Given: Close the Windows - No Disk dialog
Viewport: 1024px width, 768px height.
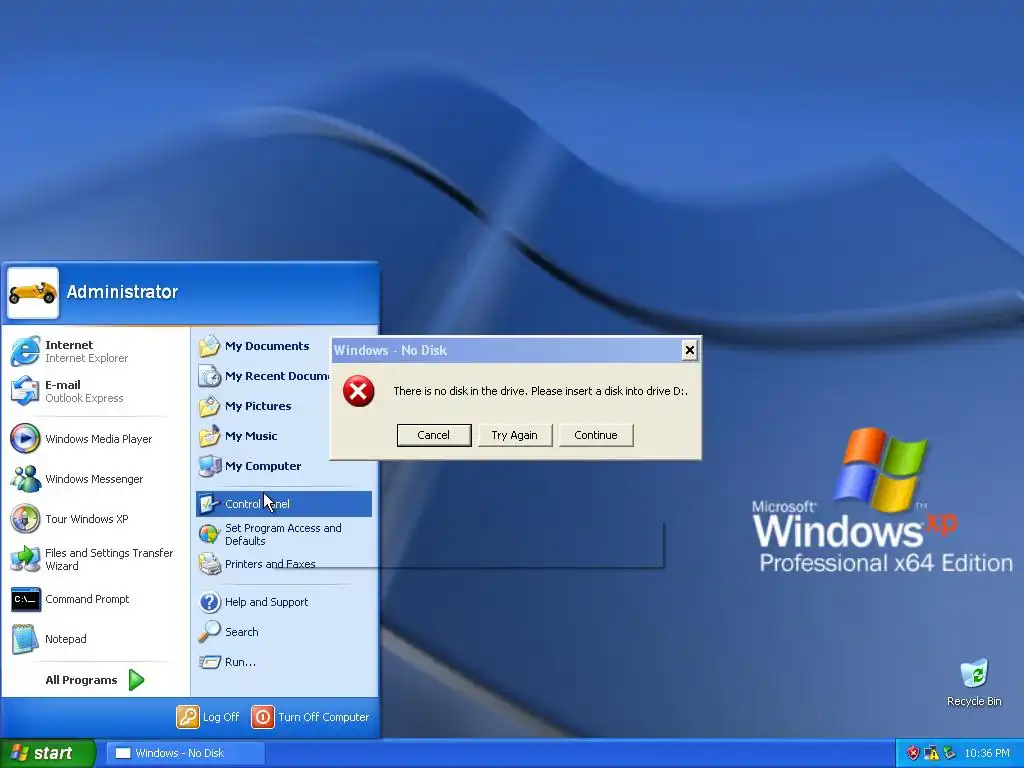Looking at the screenshot, I should pyautogui.click(x=689, y=350).
